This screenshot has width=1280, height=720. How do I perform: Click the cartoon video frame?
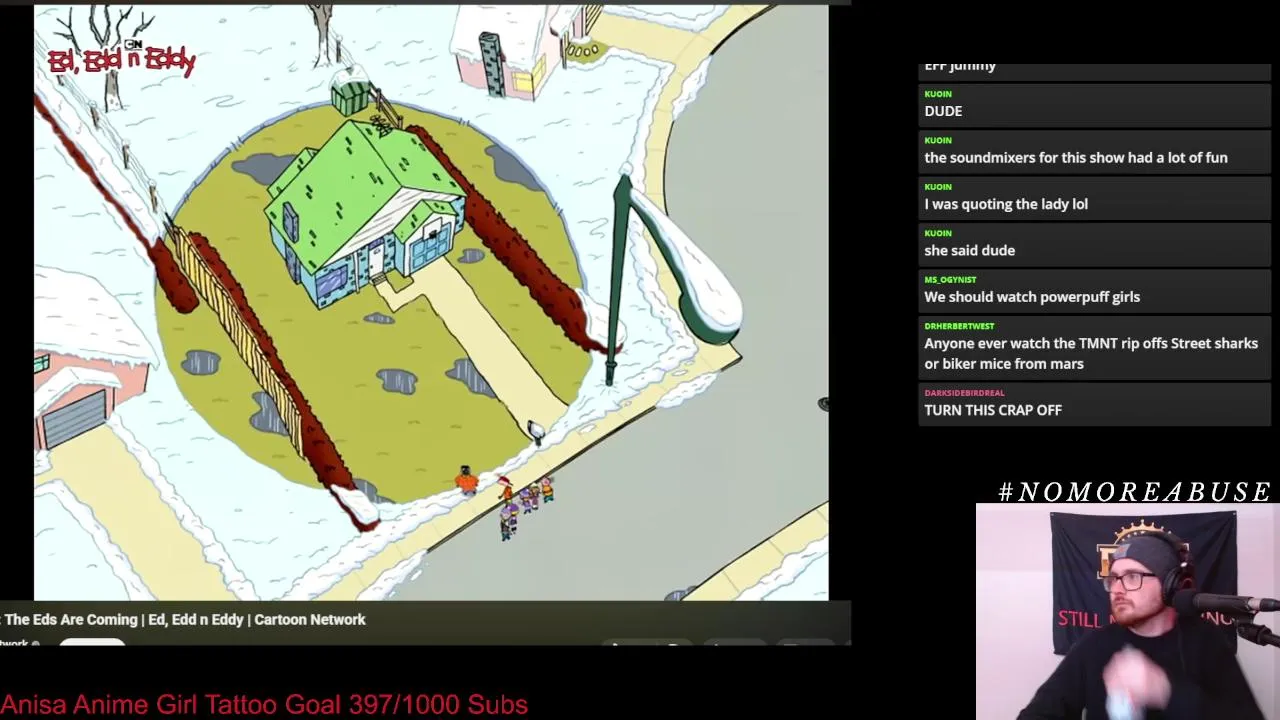click(x=431, y=302)
